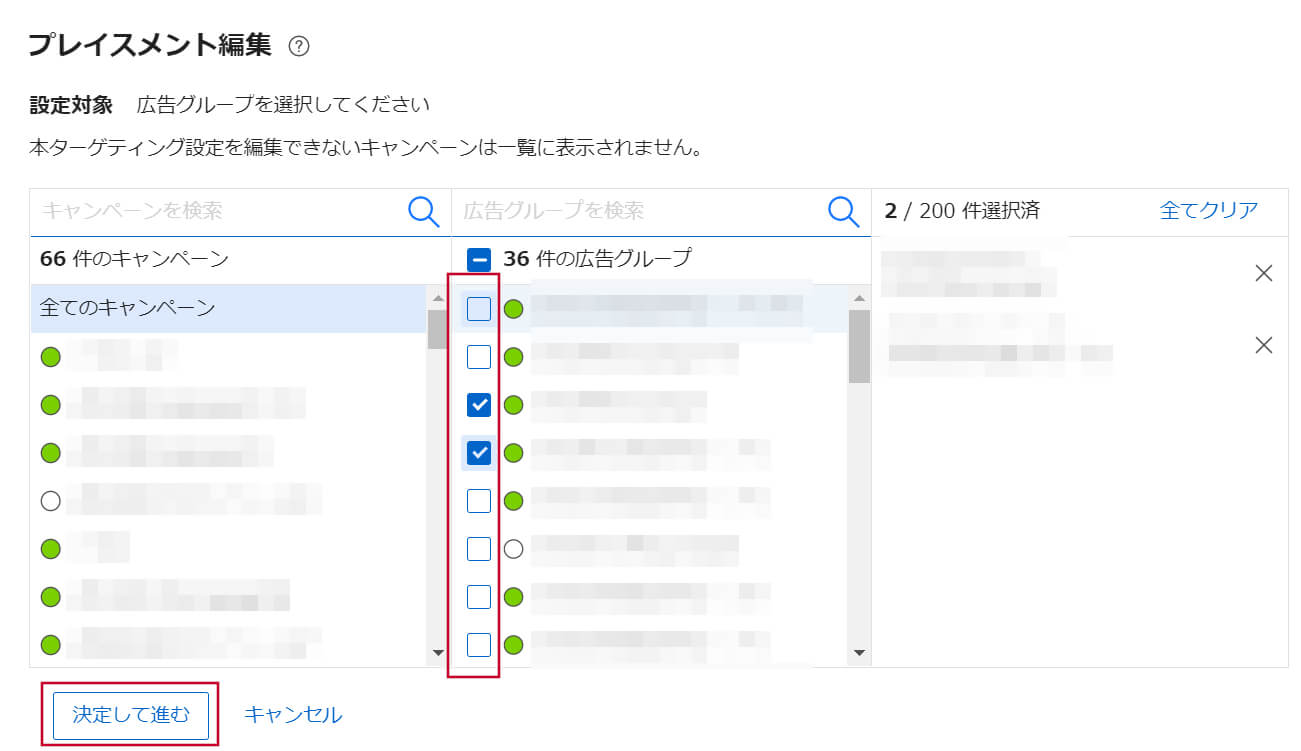This screenshot has height=751, width=1301.
Task: Click 全てクリア to clear selections
Action: (1209, 210)
